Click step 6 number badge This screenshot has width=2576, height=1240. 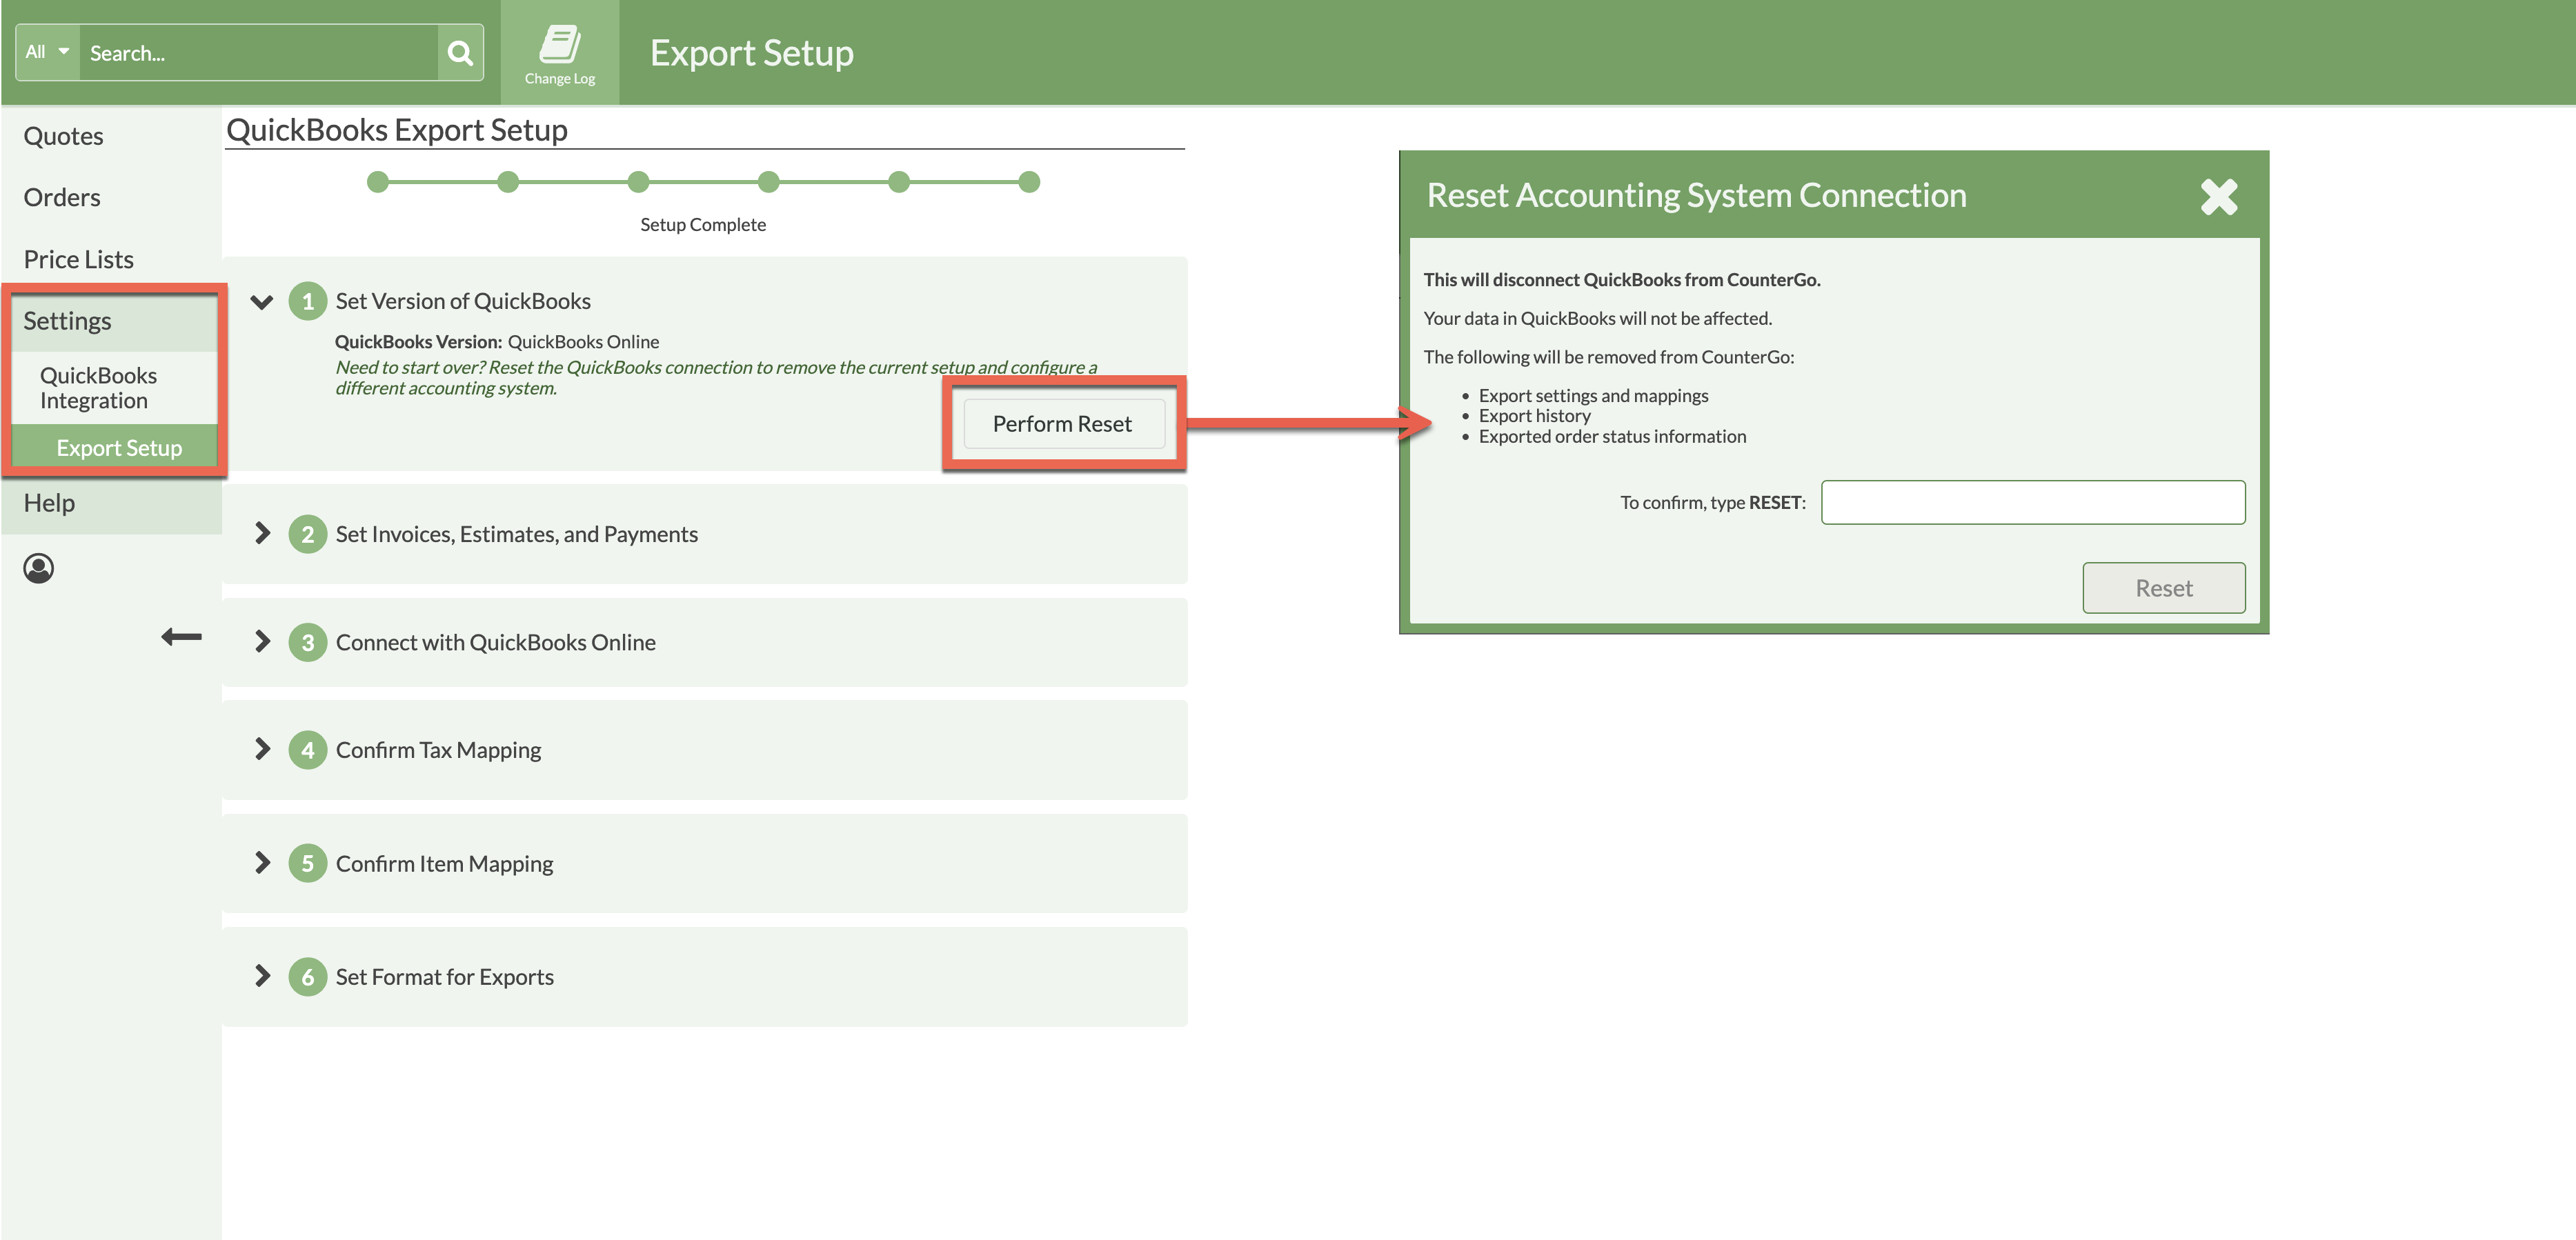coord(308,977)
